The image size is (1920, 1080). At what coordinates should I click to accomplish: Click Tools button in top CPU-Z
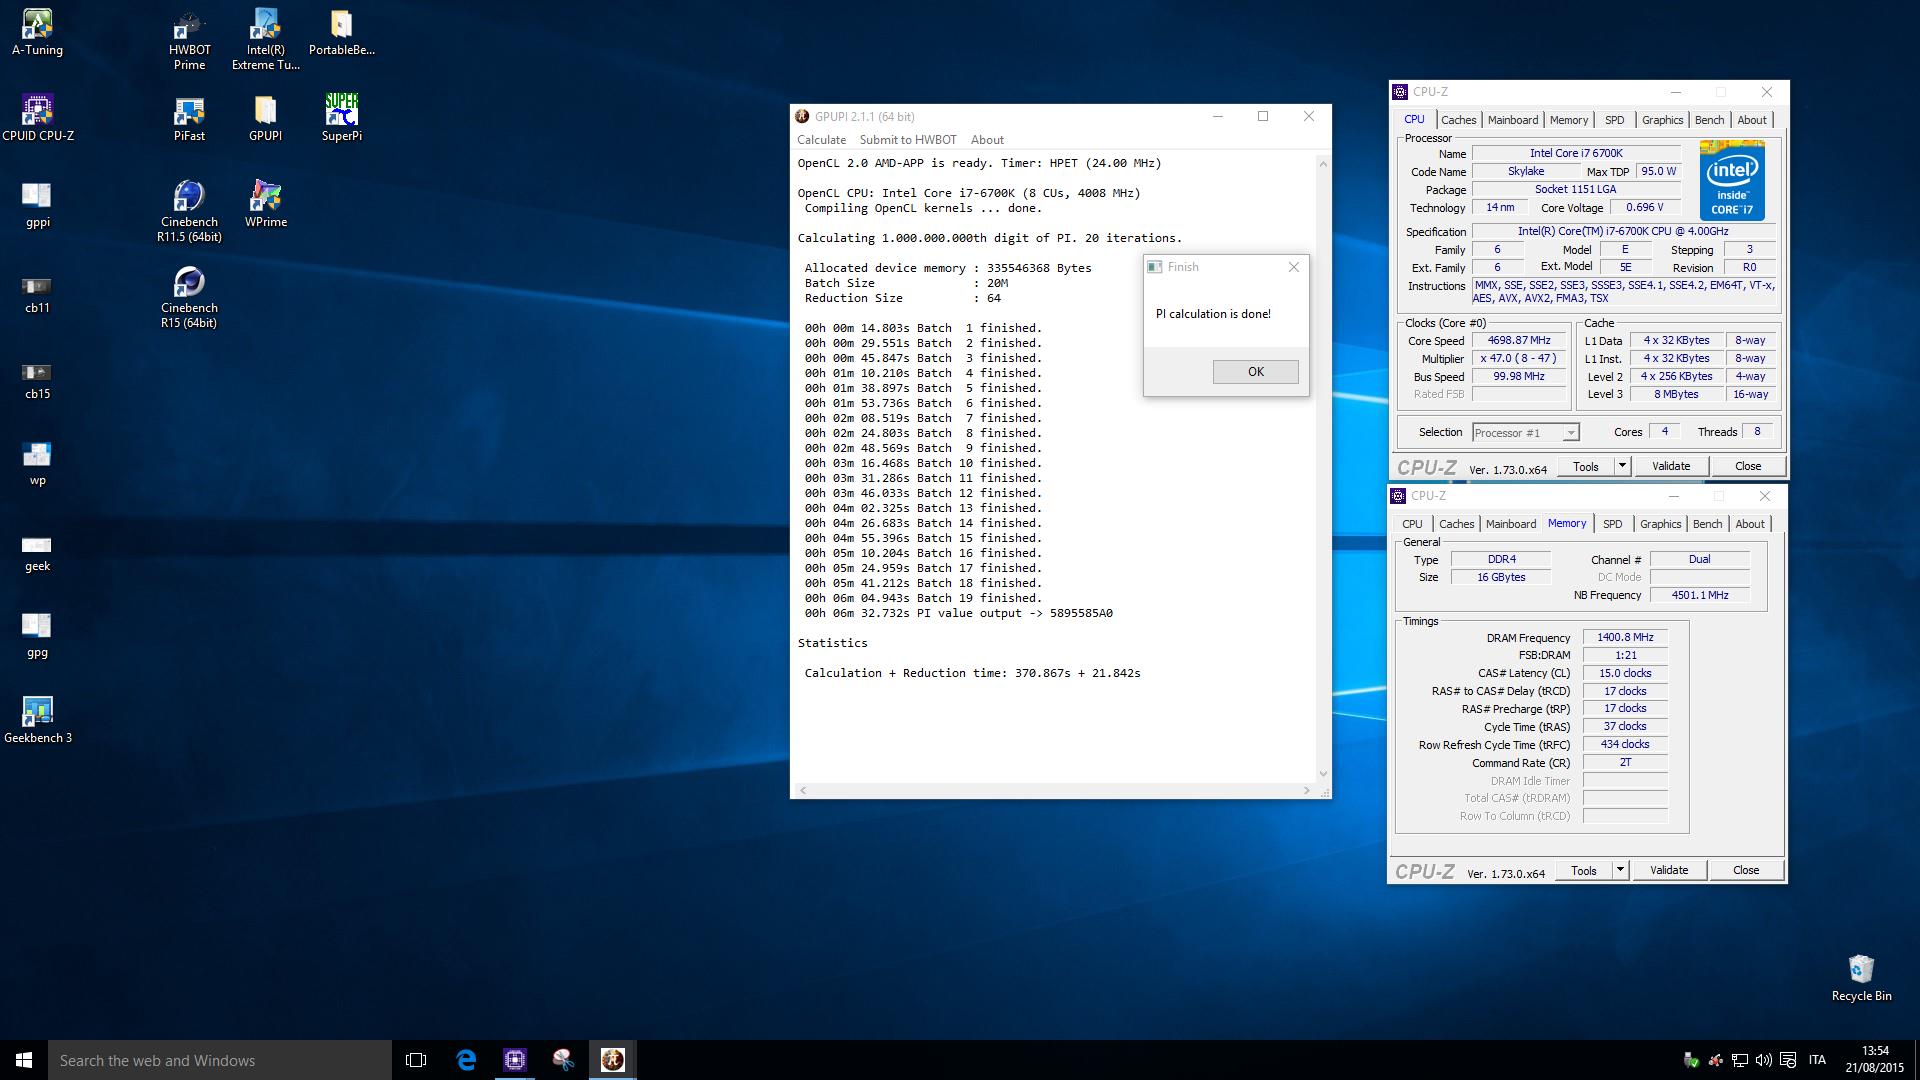coord(1586,467)
